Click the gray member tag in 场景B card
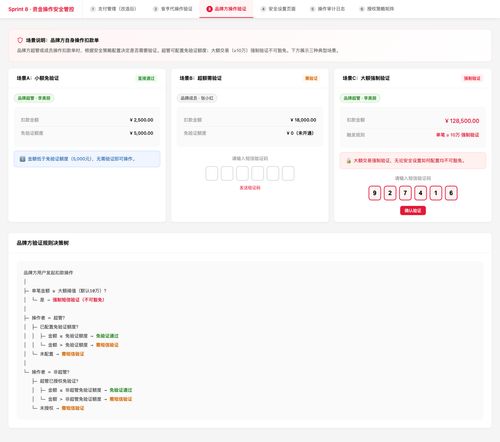Viewport: 500px width, 442px height. [x=197, y=98]
